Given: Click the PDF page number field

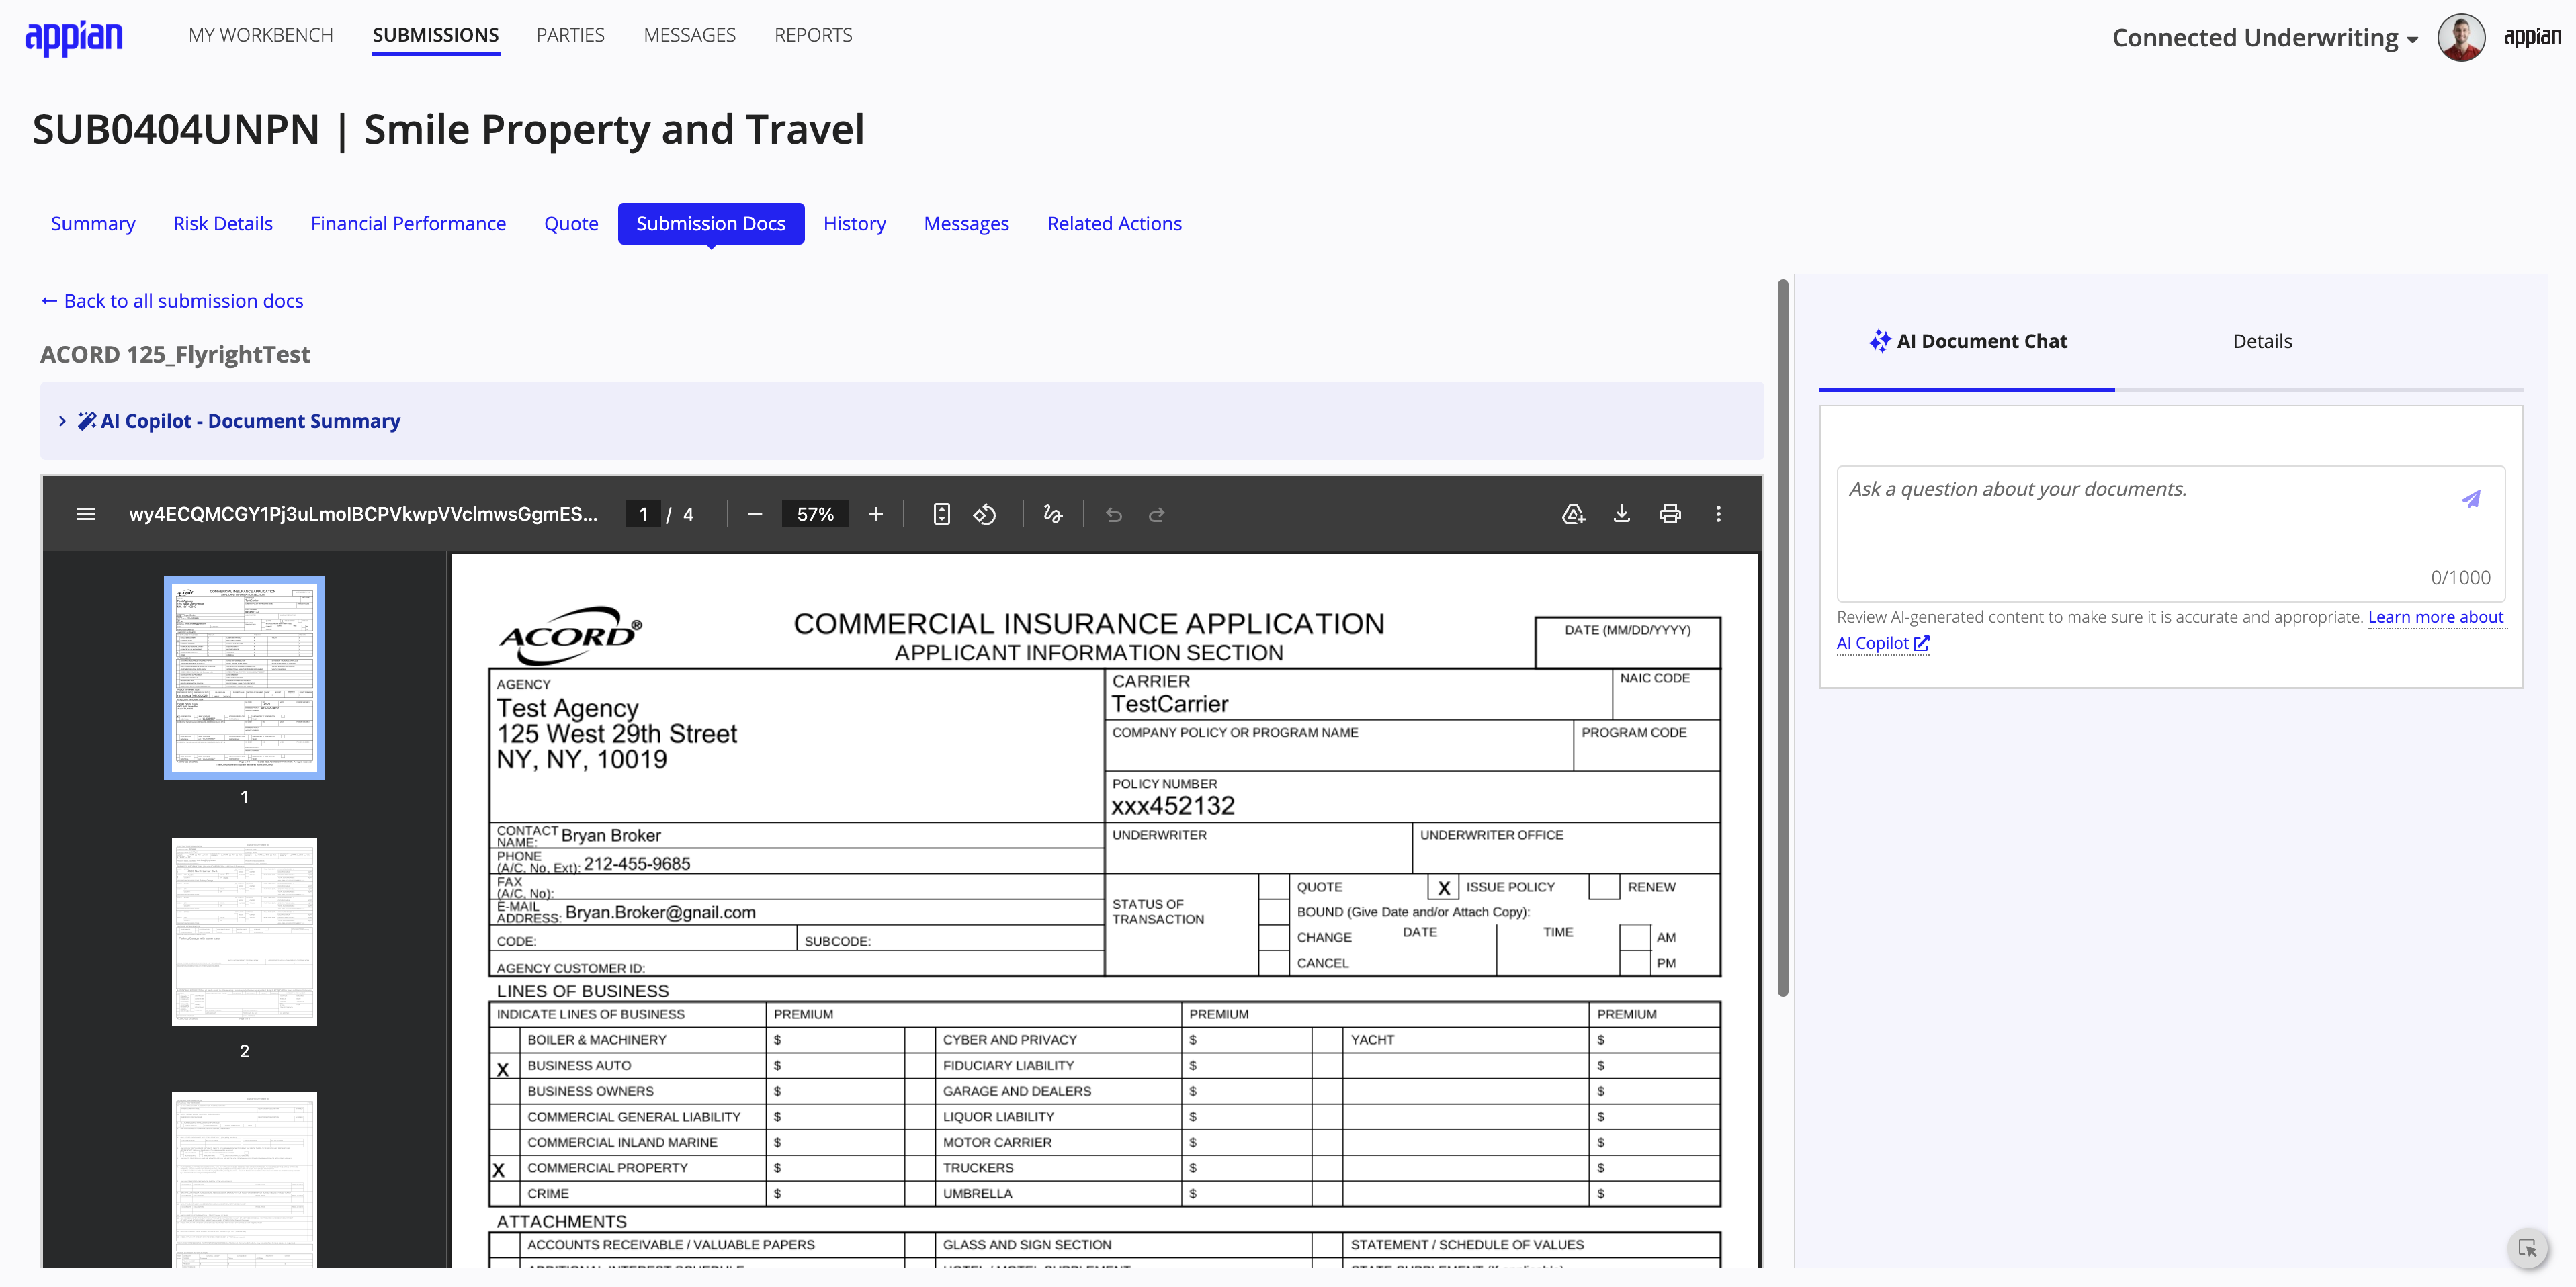Looking at the screenshot, I should pyautogui.click(x=643, y=514).
